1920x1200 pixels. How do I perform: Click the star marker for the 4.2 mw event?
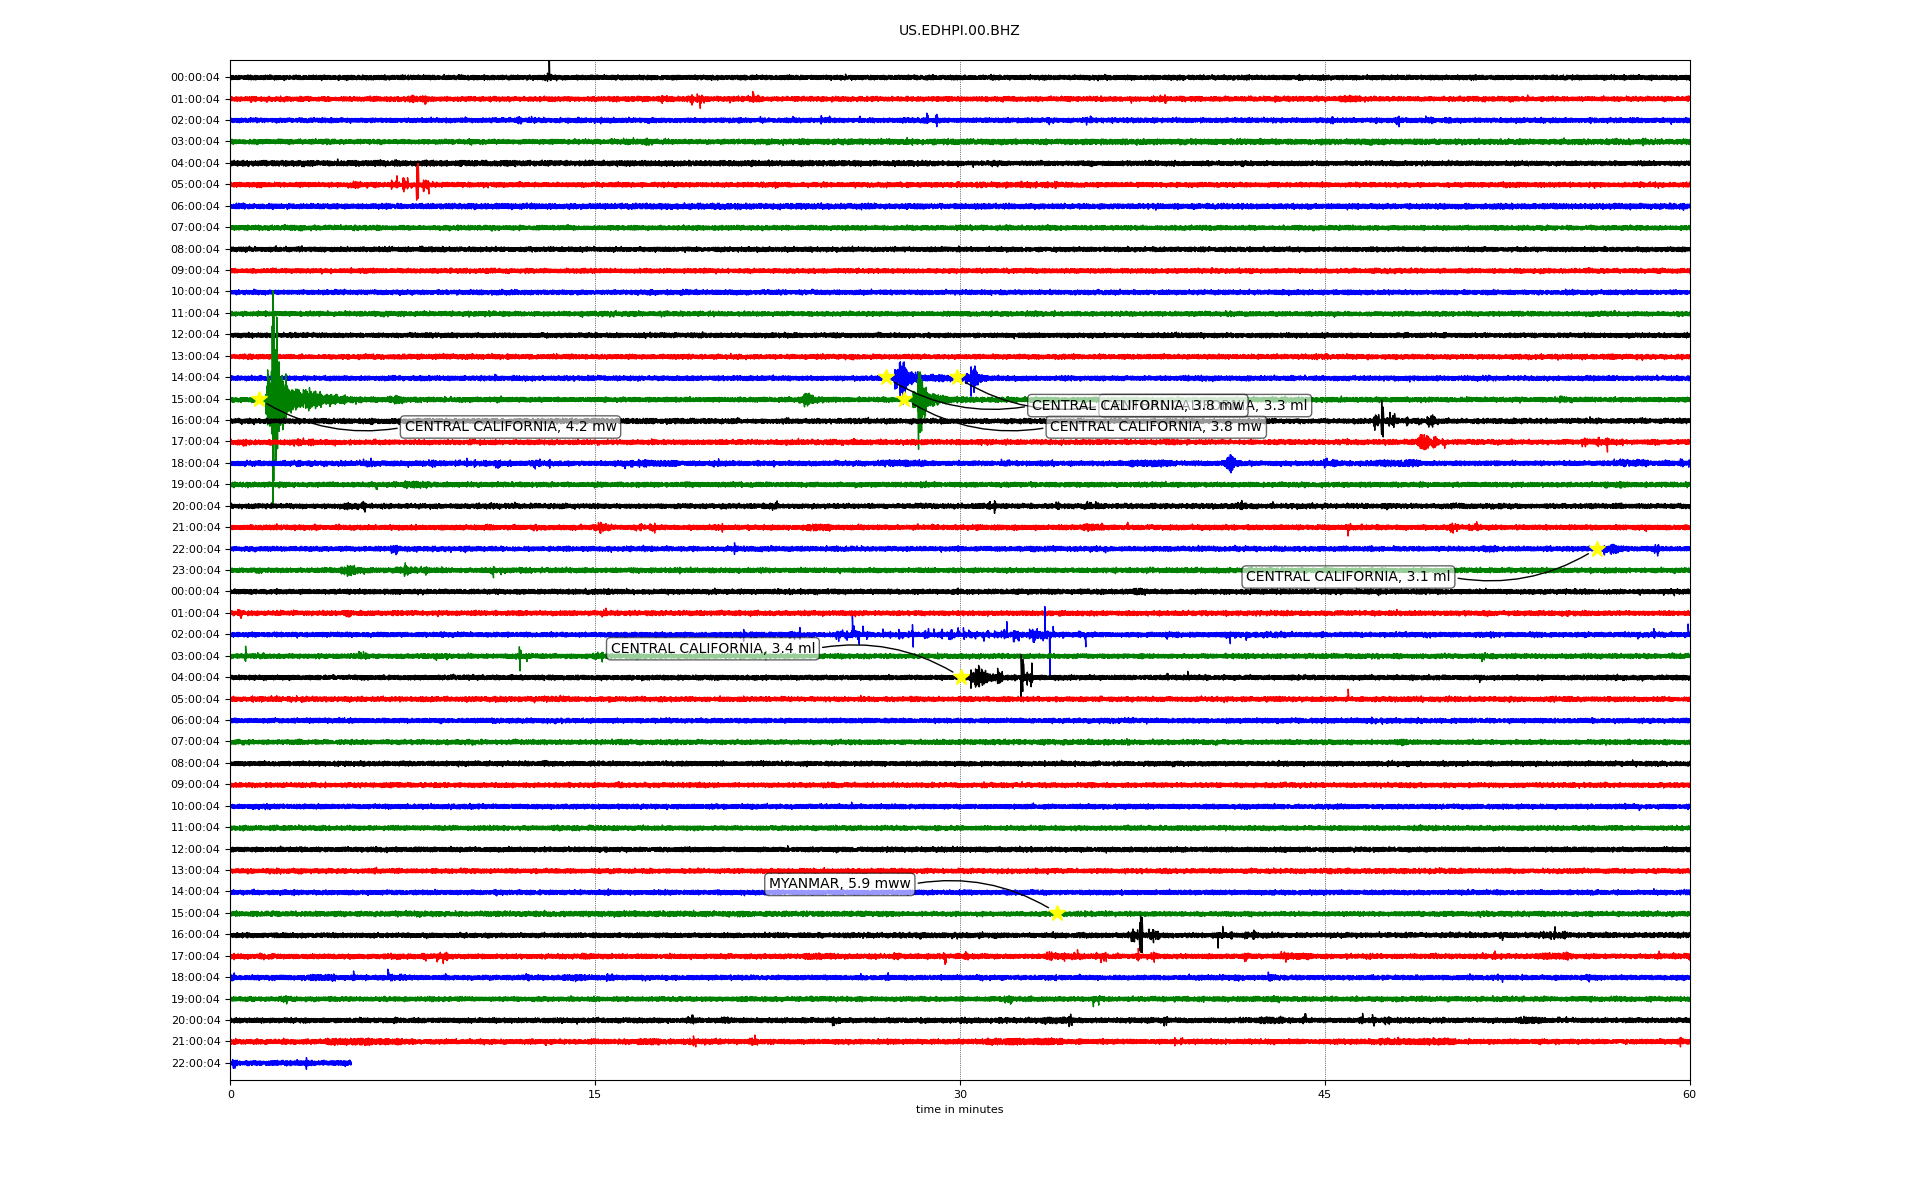click(259, 399)
